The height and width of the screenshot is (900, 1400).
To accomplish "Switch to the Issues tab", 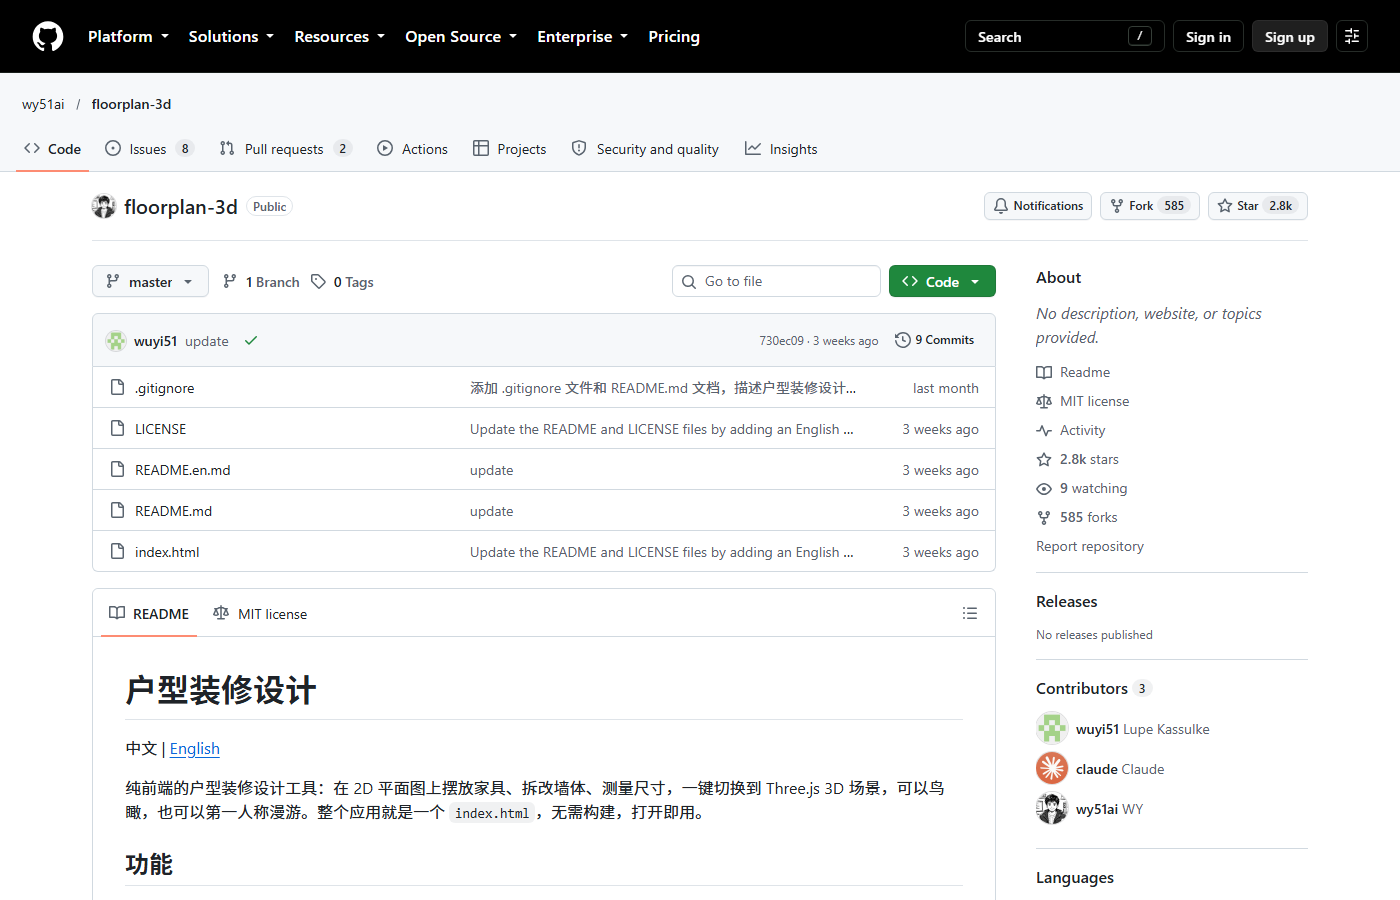I will click(x=150, y=149).
